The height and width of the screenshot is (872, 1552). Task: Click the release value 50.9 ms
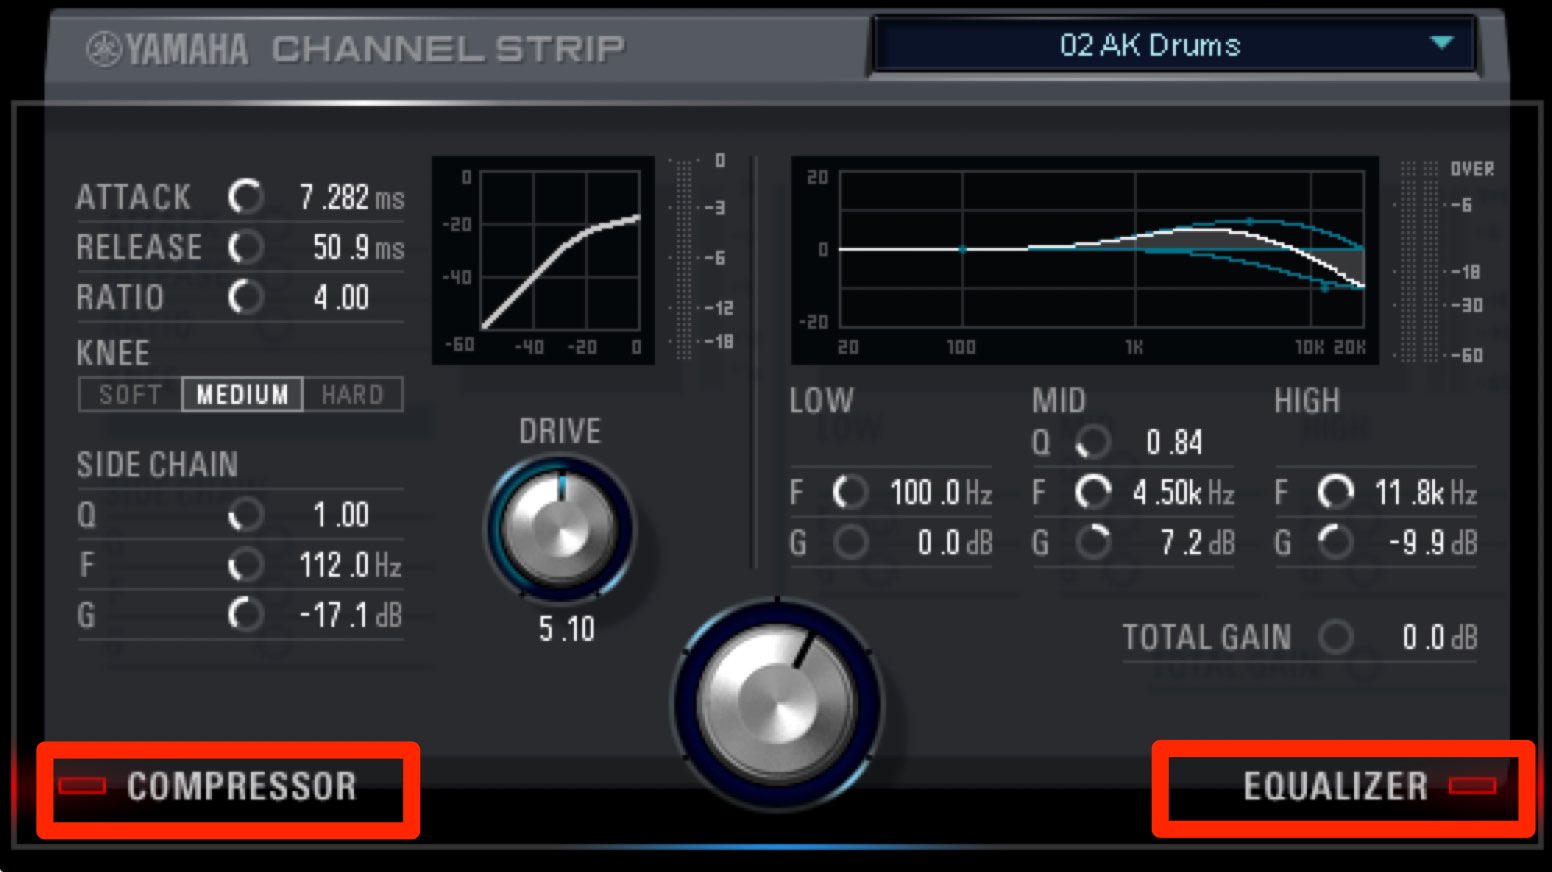(358, 247)
